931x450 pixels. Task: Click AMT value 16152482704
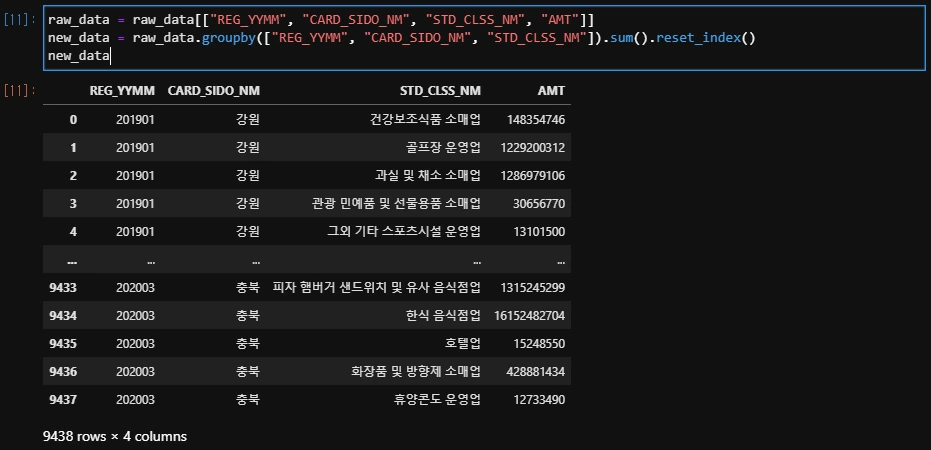530,316
